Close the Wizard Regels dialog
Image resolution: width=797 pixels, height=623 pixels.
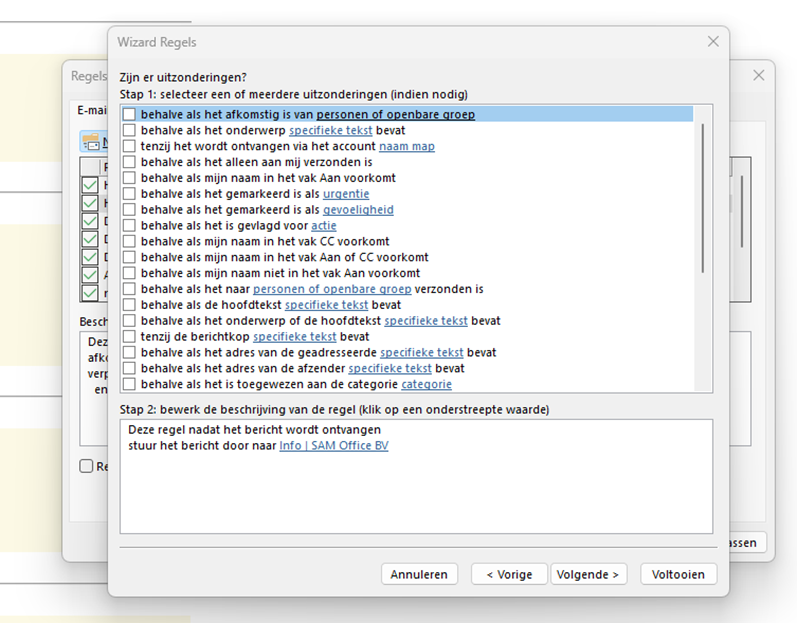click(713, 42)
